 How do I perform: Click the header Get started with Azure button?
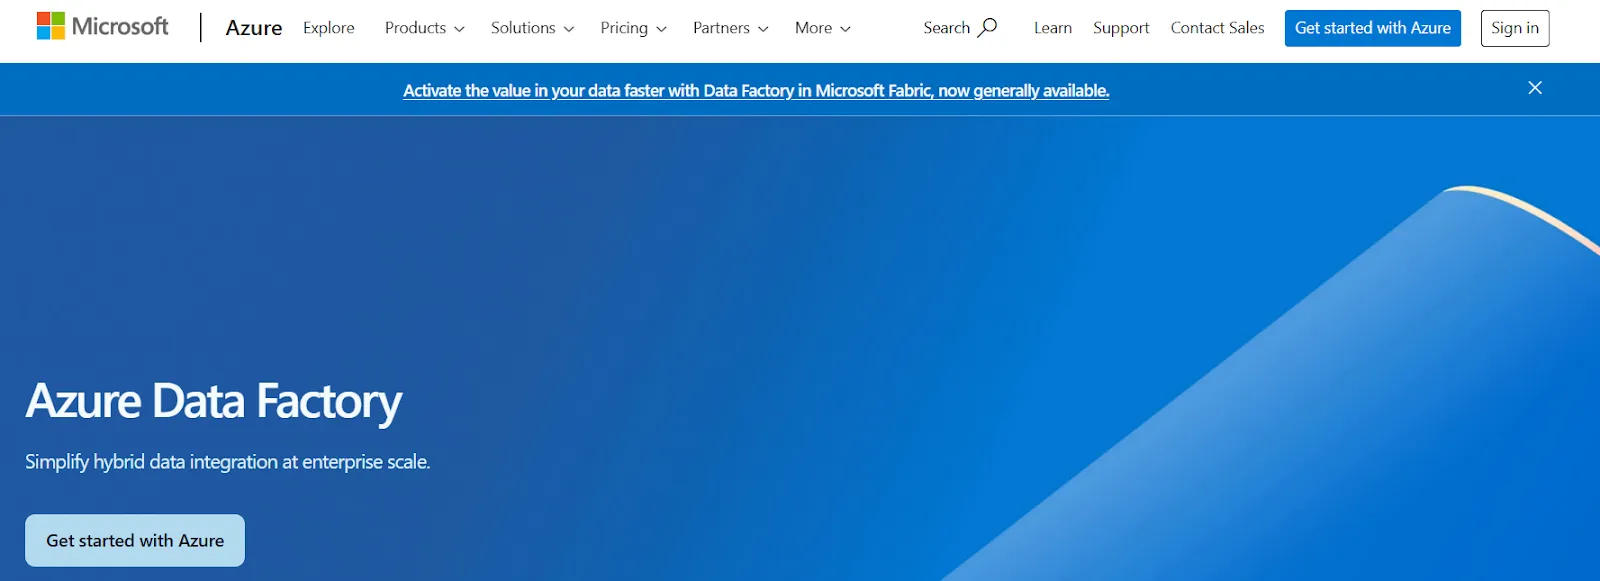(1373, 28)
